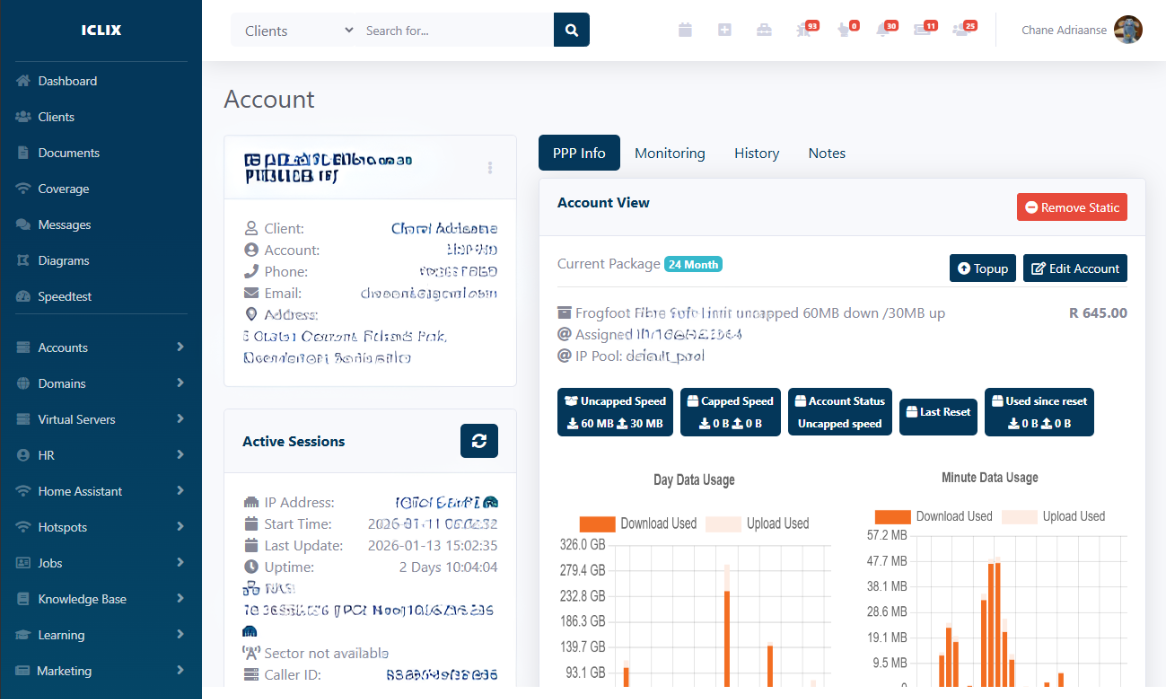Viewport: 1166px width, 699px height.
Task: Toggle Upload Used legend in Day Data Usage
Action: coord(757,524)
